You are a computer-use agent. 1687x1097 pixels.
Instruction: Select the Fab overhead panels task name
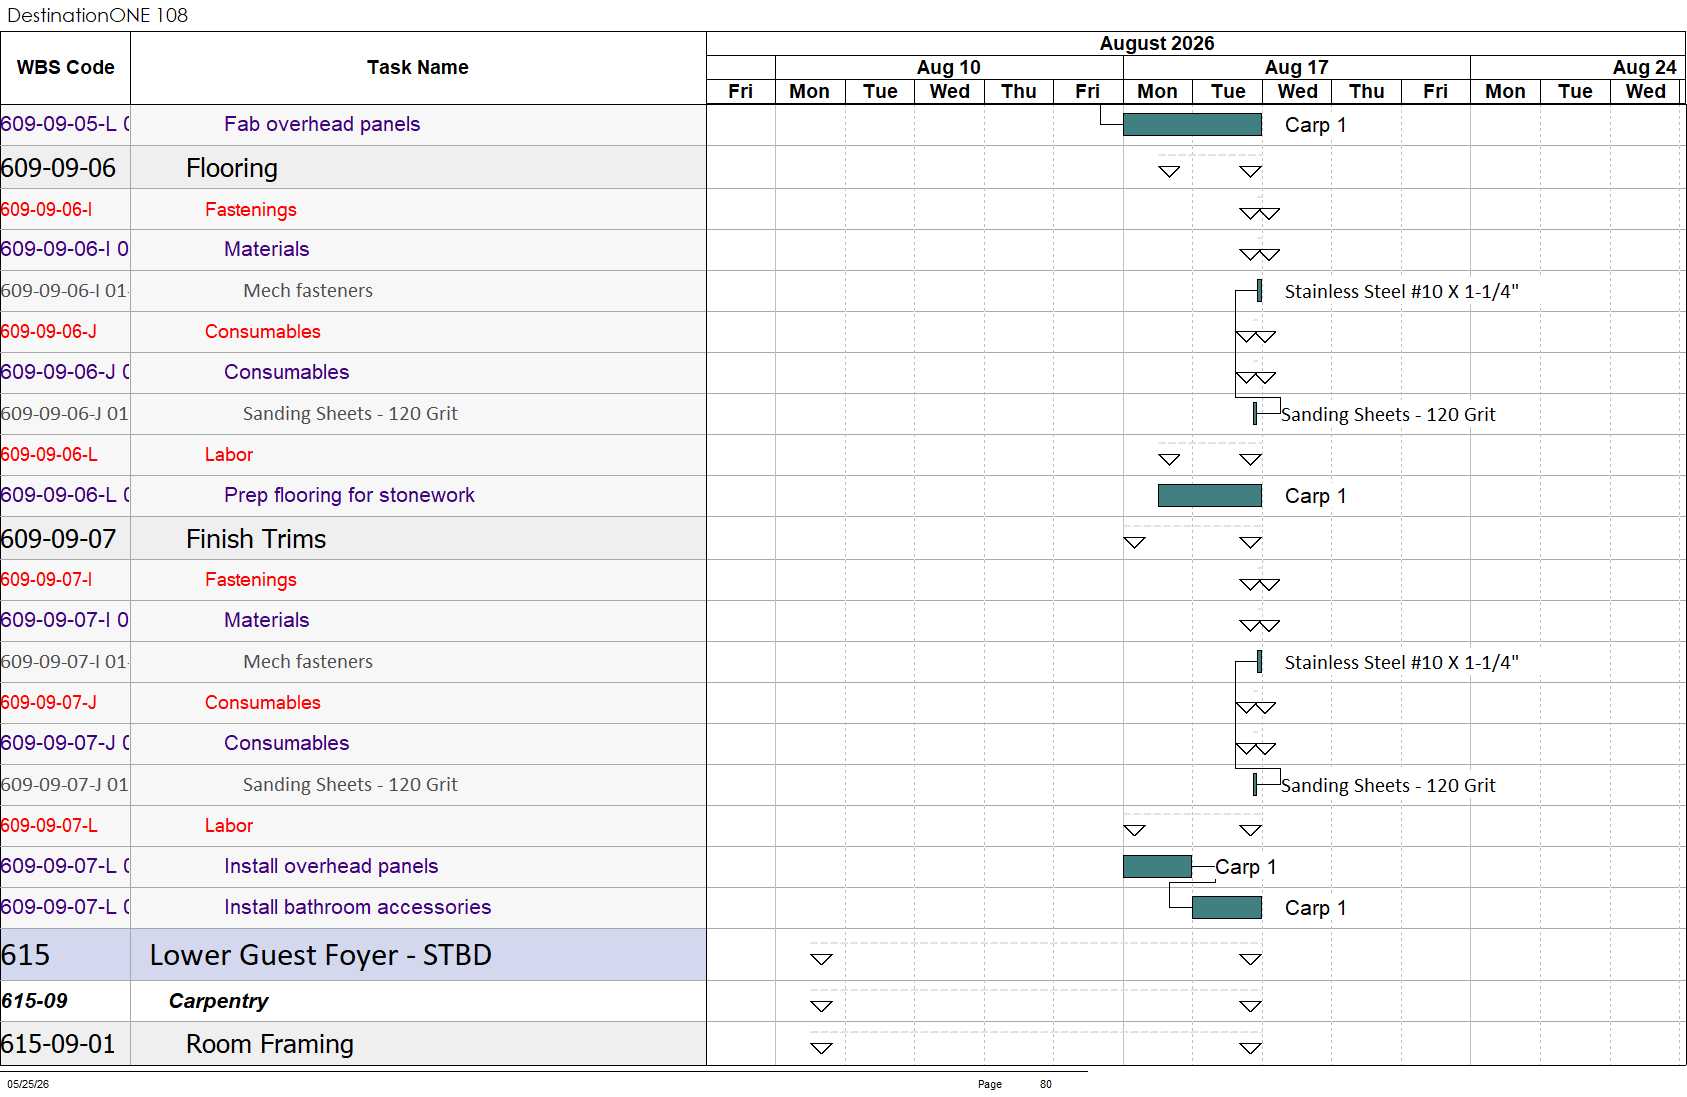pos(322,124)
